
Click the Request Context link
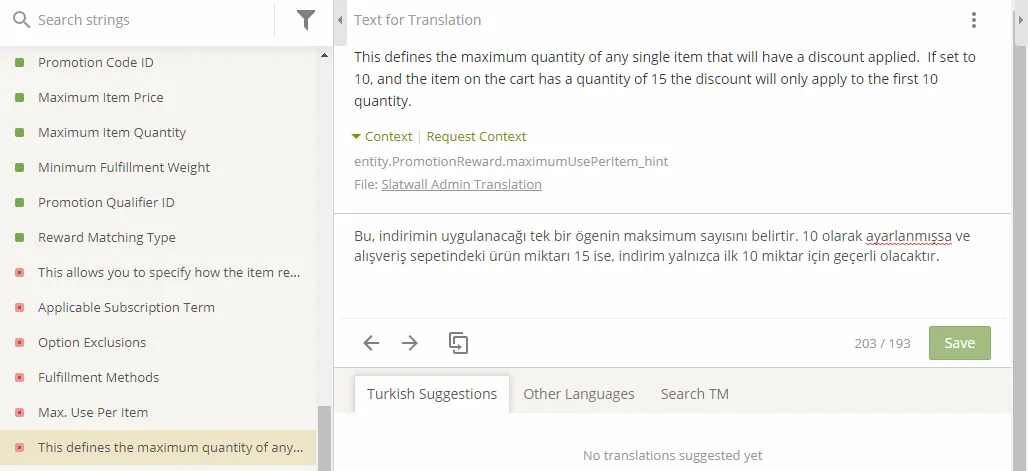tap(476, 136)
